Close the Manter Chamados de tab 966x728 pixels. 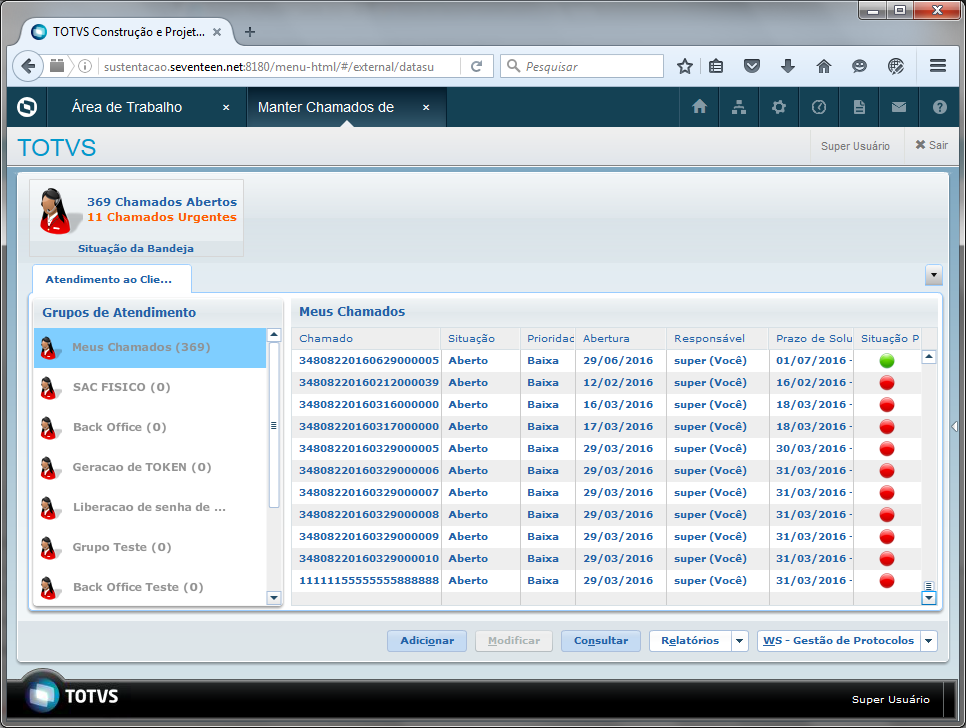pos(426,107)
